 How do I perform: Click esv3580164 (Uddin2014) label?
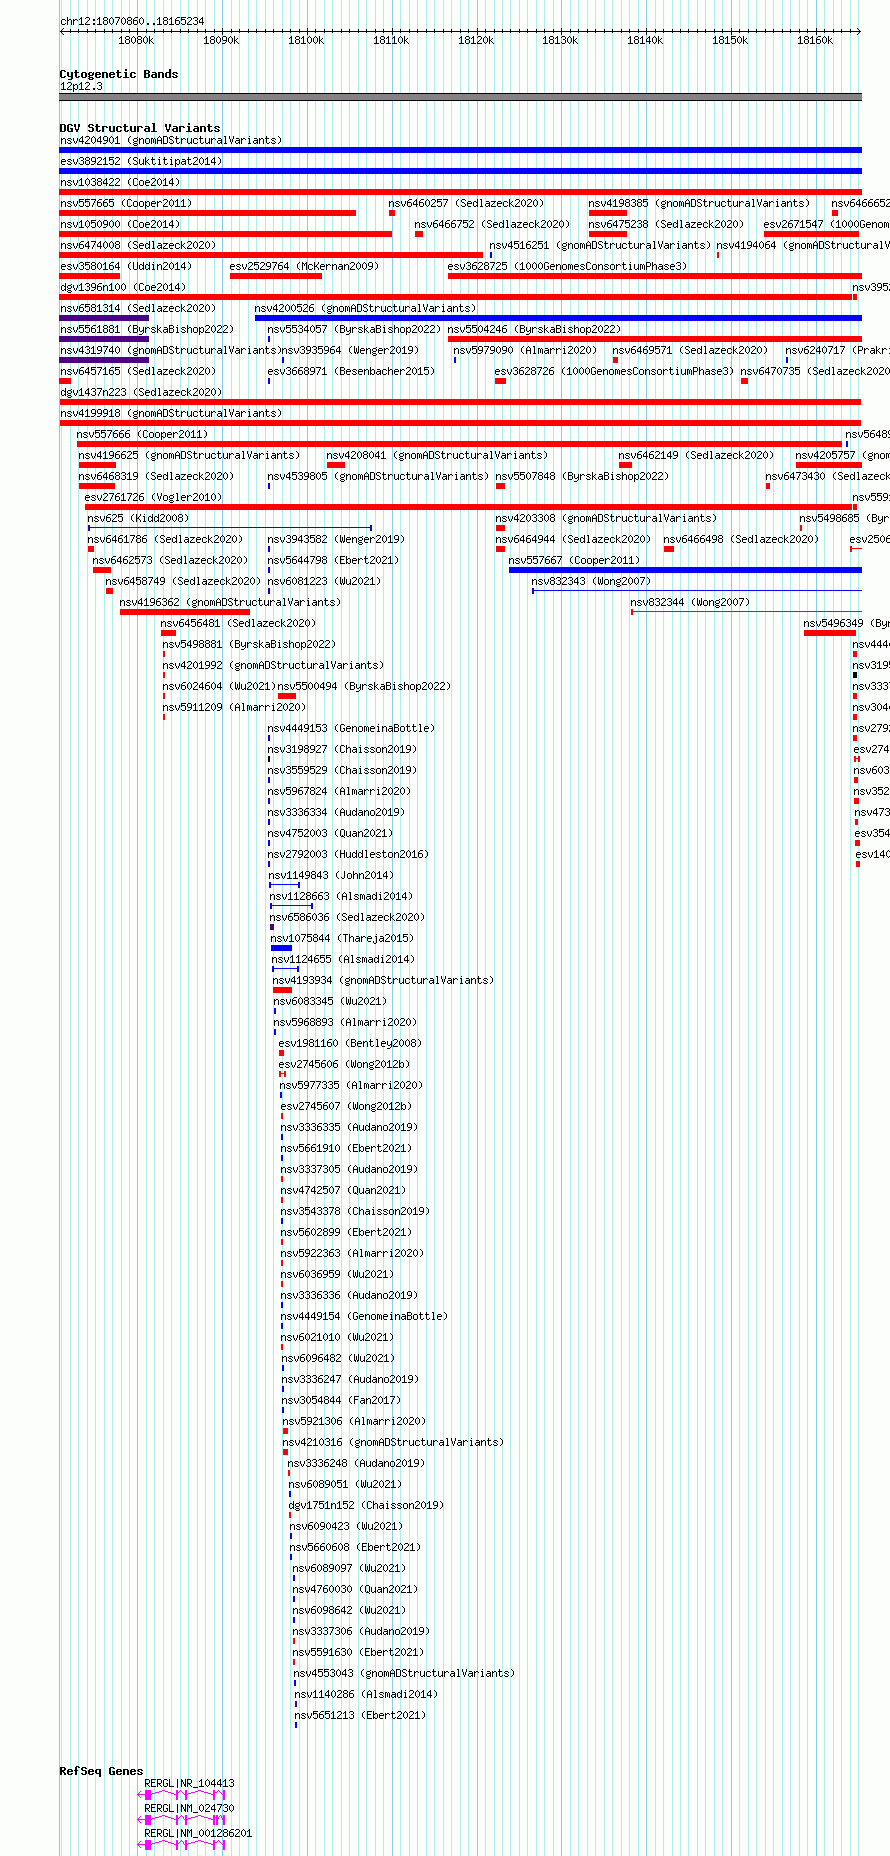(126, 266)
